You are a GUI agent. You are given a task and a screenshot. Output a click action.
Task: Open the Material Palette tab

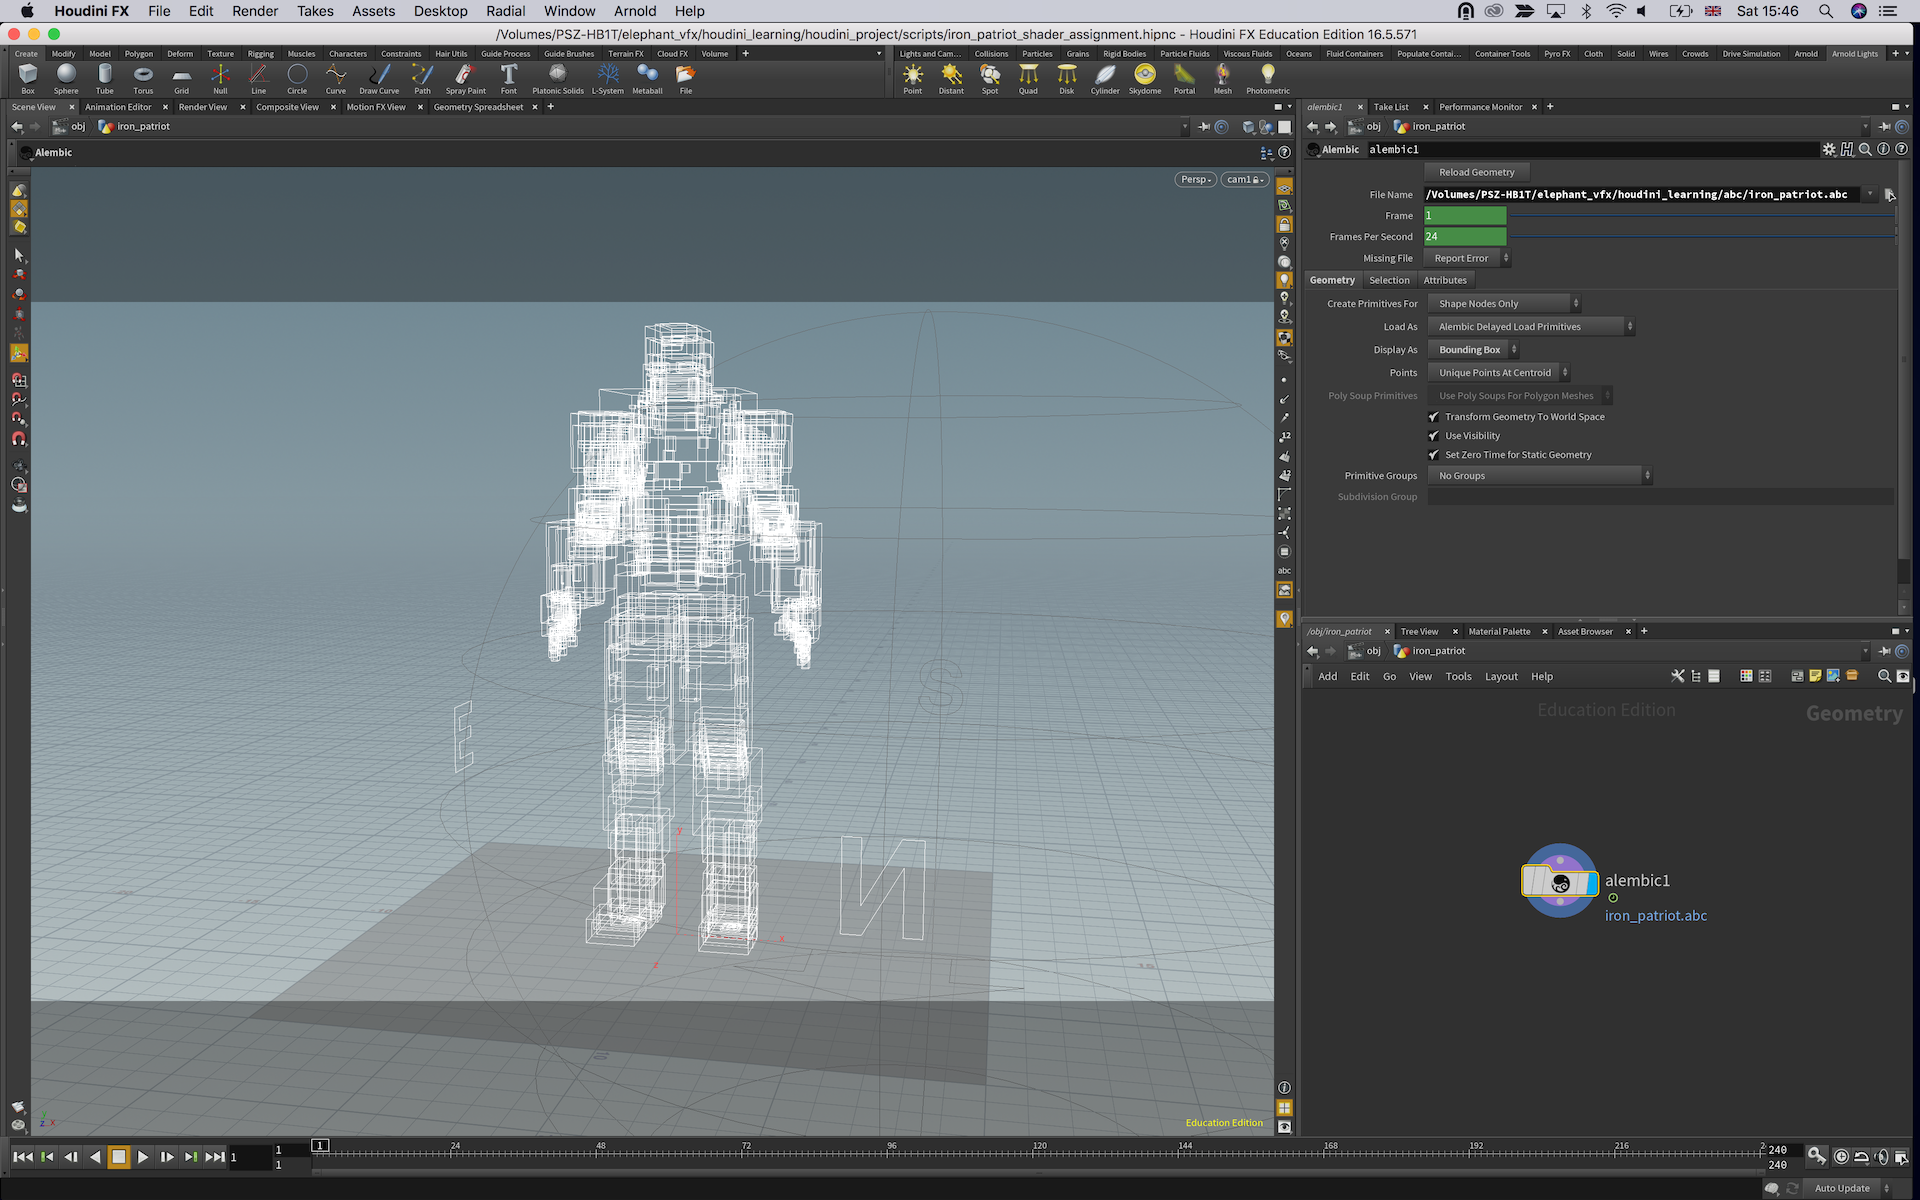click(x=1499, y=632)
